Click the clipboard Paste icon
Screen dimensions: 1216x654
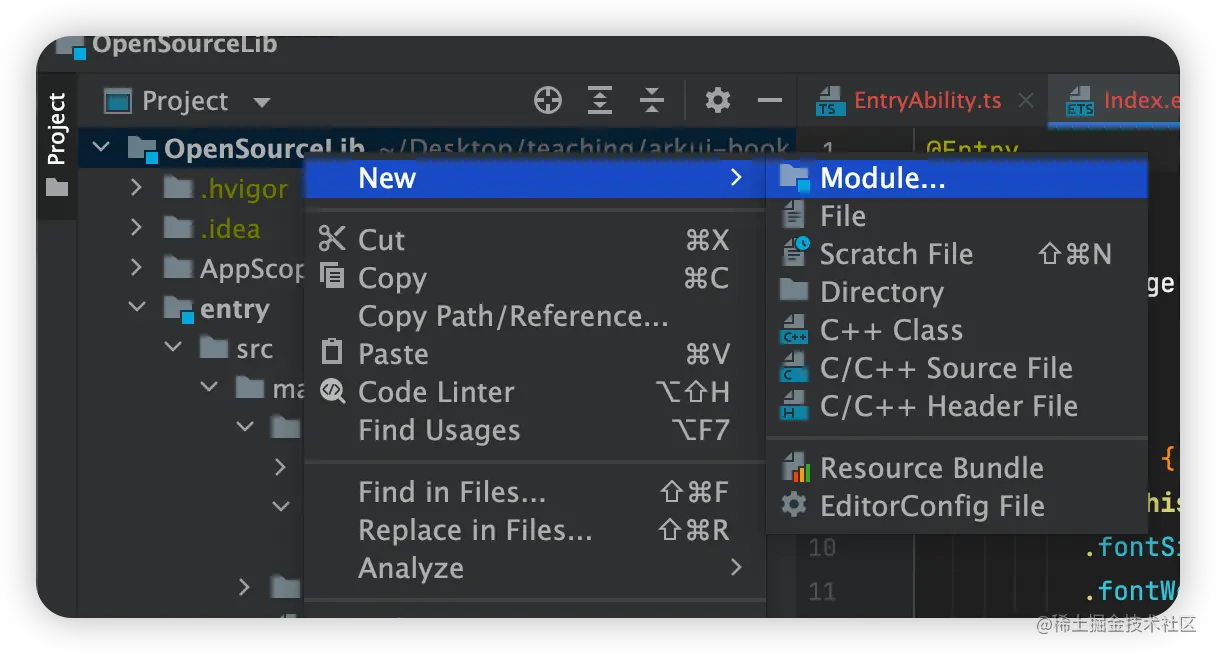(331, 352)
